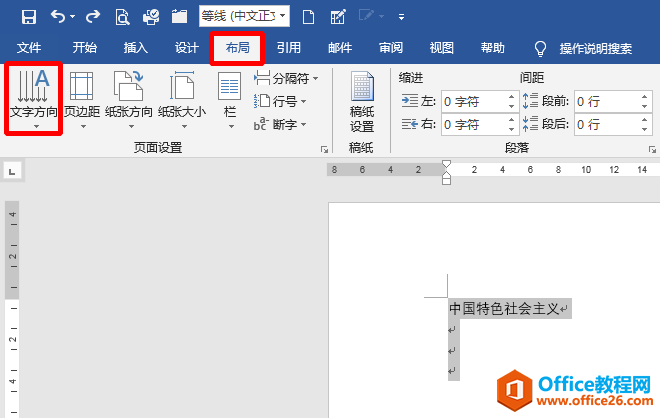The height and width of the screenshot is (418, 660).
Task: Click the 操作说明搜索 search box
Action: [x=596, y=48]
